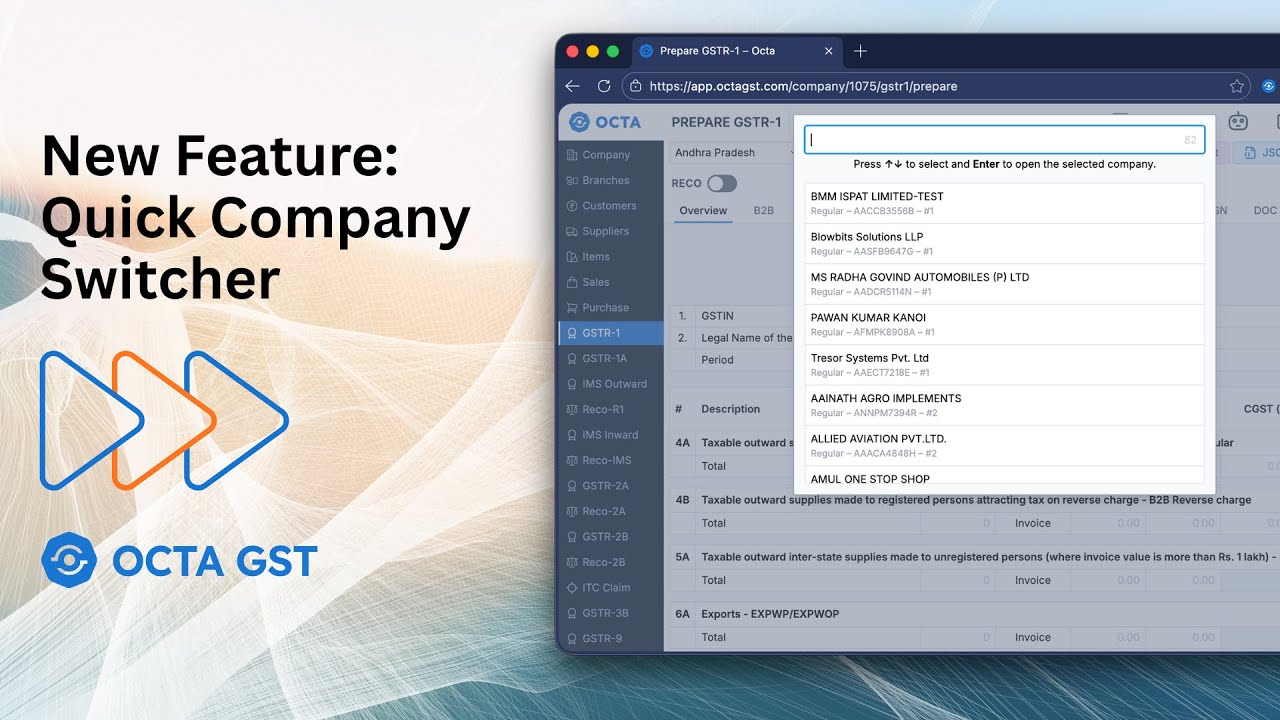Viewport: 1280px width, 720px height.
Task: Select AAINATH AGRO IMPLEMENTS company
Action: click(x=1005, y=405)
